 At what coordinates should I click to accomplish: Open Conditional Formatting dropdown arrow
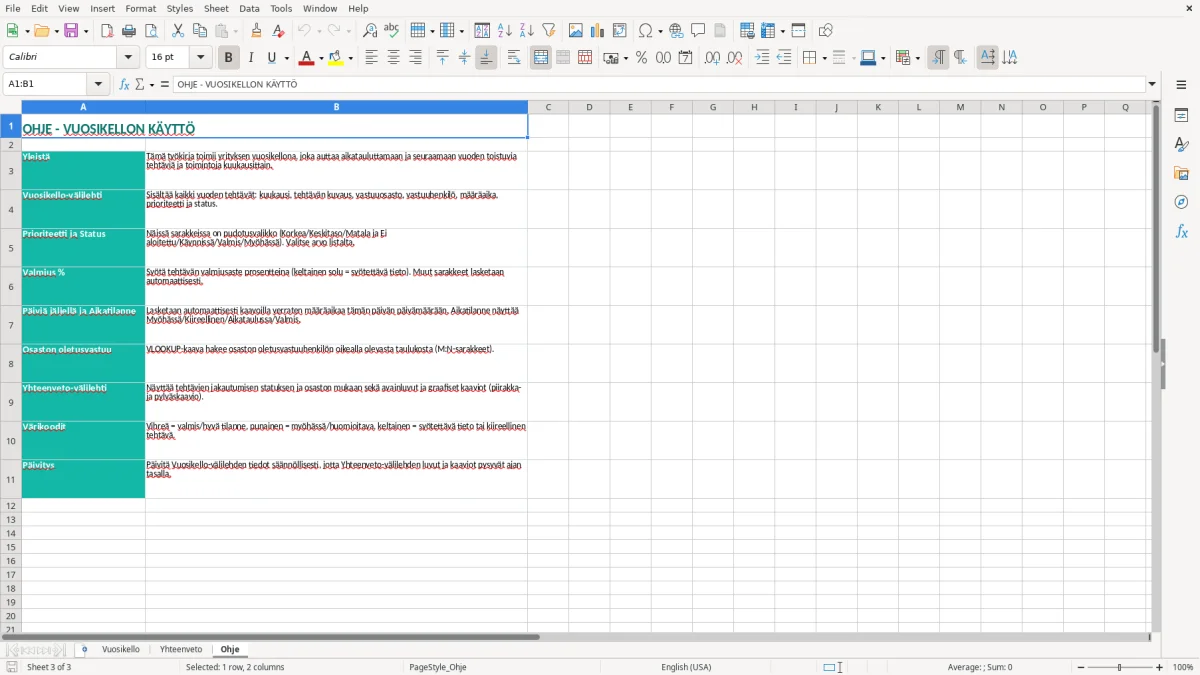[917, 58]
